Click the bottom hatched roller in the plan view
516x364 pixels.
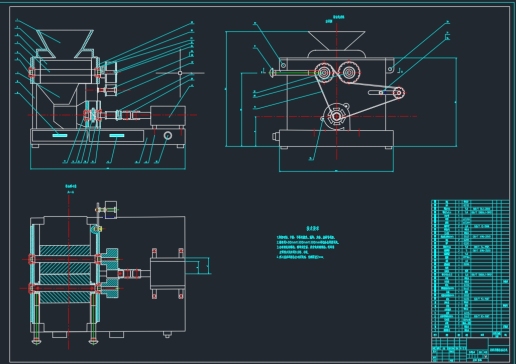[65, 297]
